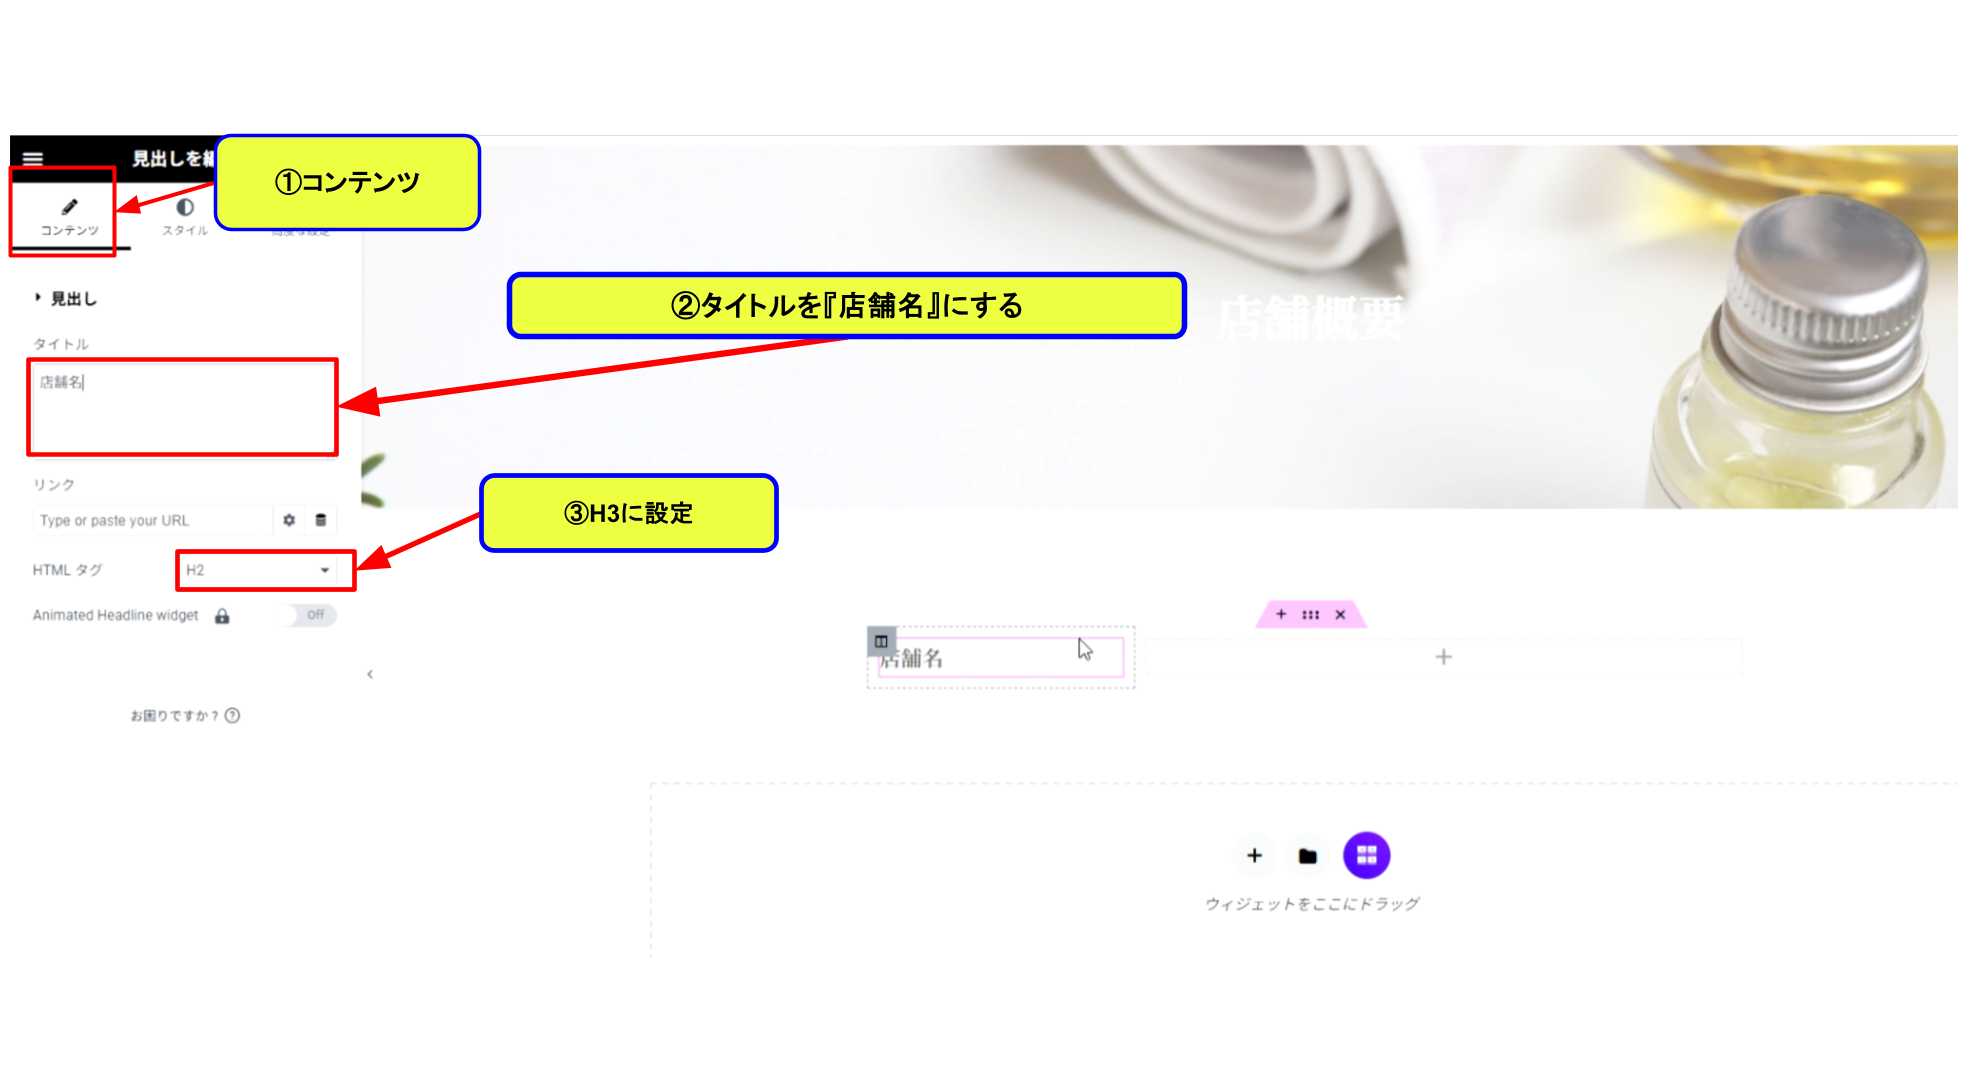Click the section drag handle dots
This screenshot has width=1980, height=1080.
pos(1311,614)
